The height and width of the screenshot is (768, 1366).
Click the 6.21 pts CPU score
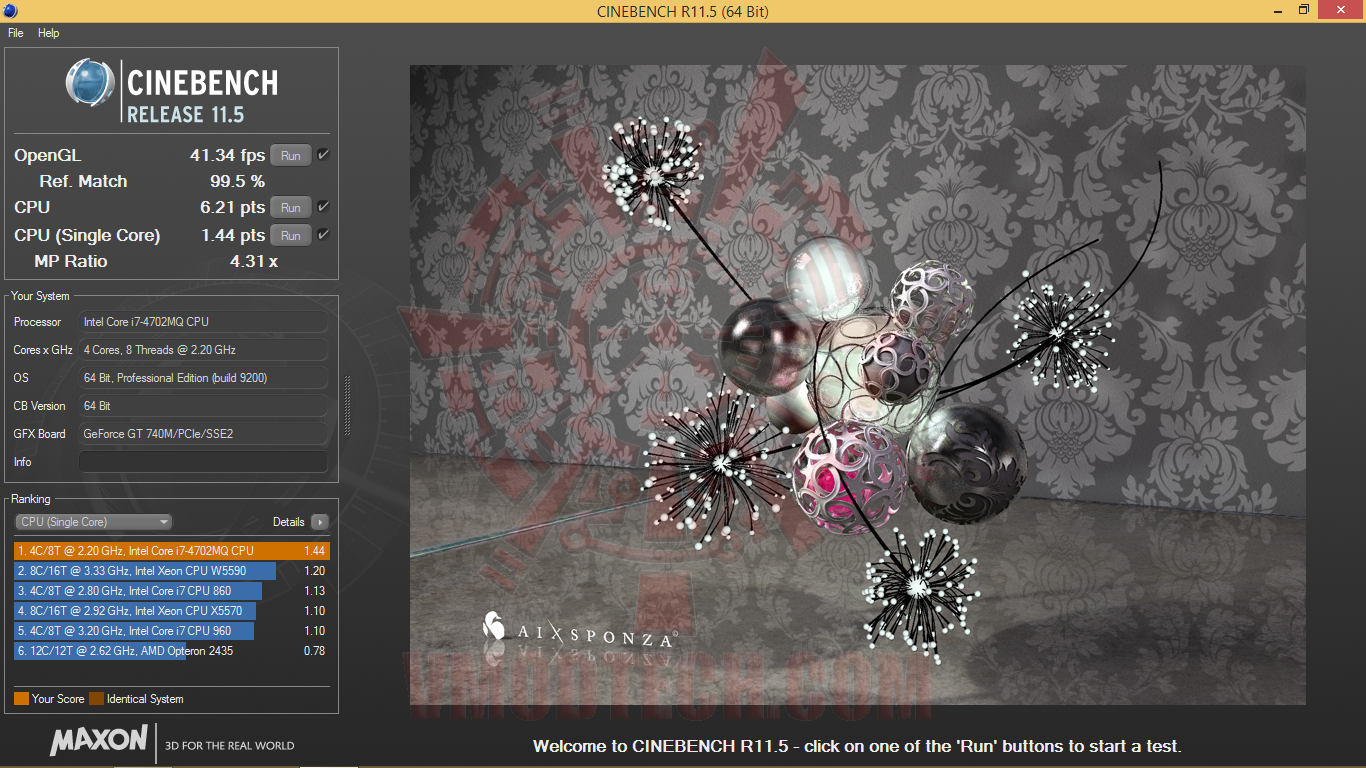[232, 207]
